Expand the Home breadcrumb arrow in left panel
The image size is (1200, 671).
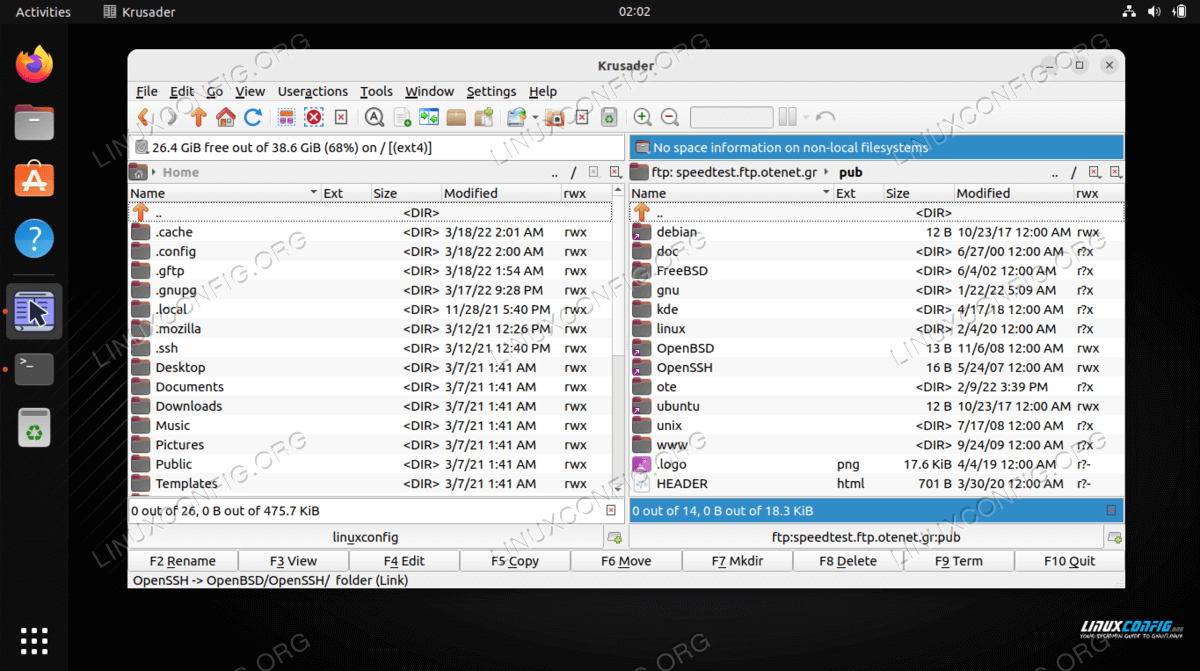tap(155, 172)
